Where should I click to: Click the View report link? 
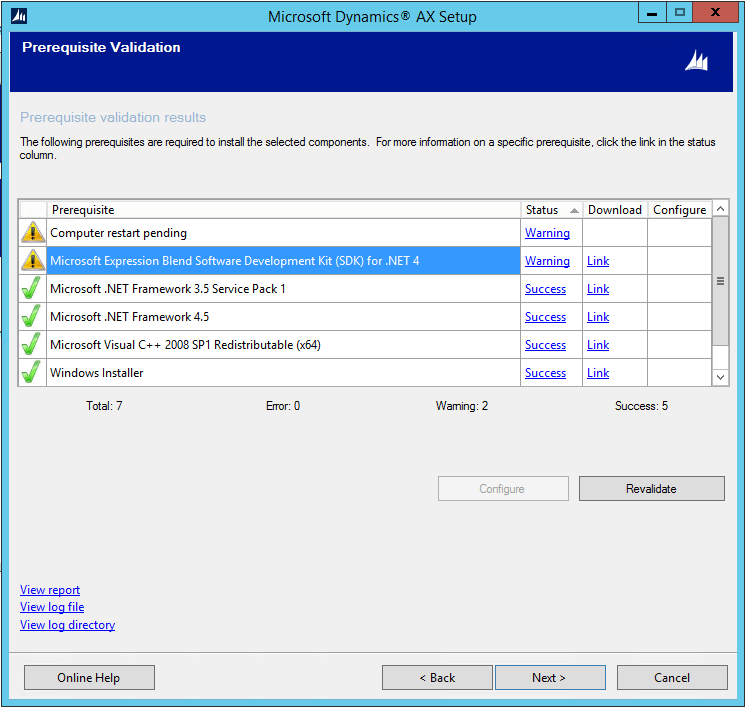(50, 590)
